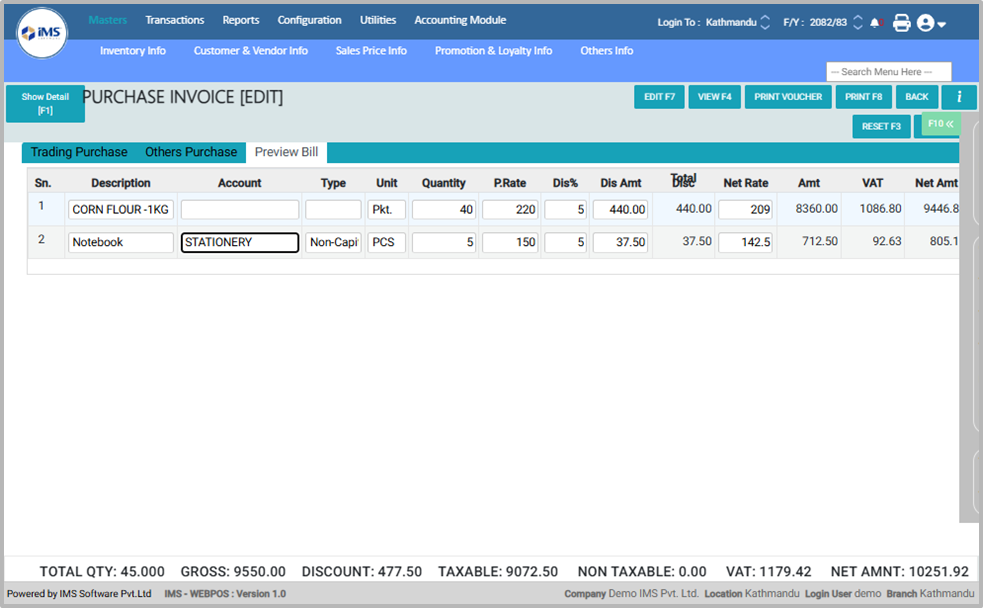983x608 pixels.
Task: Click the RESET F3 button
Action: pos(881,126)
